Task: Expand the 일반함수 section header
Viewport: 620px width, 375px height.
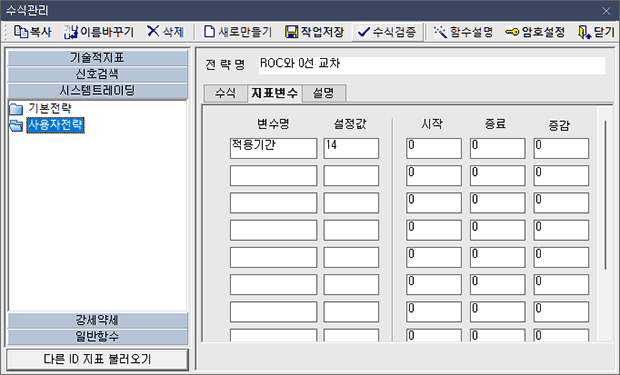Action: [97, 337]
